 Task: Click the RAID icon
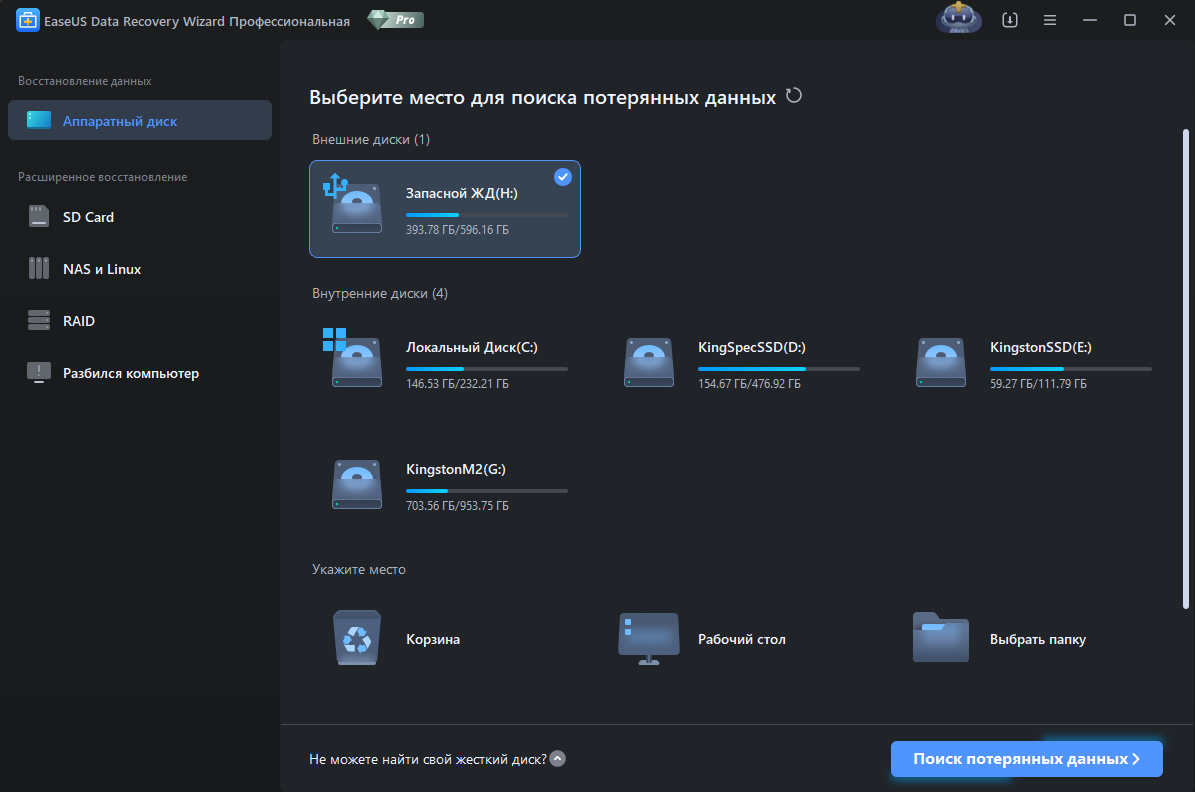pyautogui.click(x=39, y=320)
